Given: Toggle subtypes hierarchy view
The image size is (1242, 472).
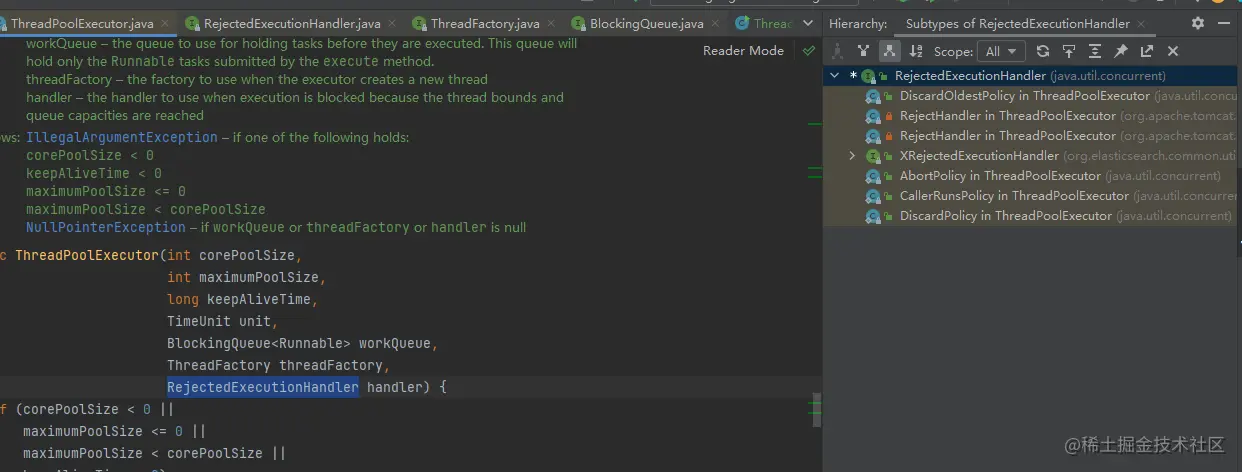Looking at the screenshot, I should click(888, 51).
